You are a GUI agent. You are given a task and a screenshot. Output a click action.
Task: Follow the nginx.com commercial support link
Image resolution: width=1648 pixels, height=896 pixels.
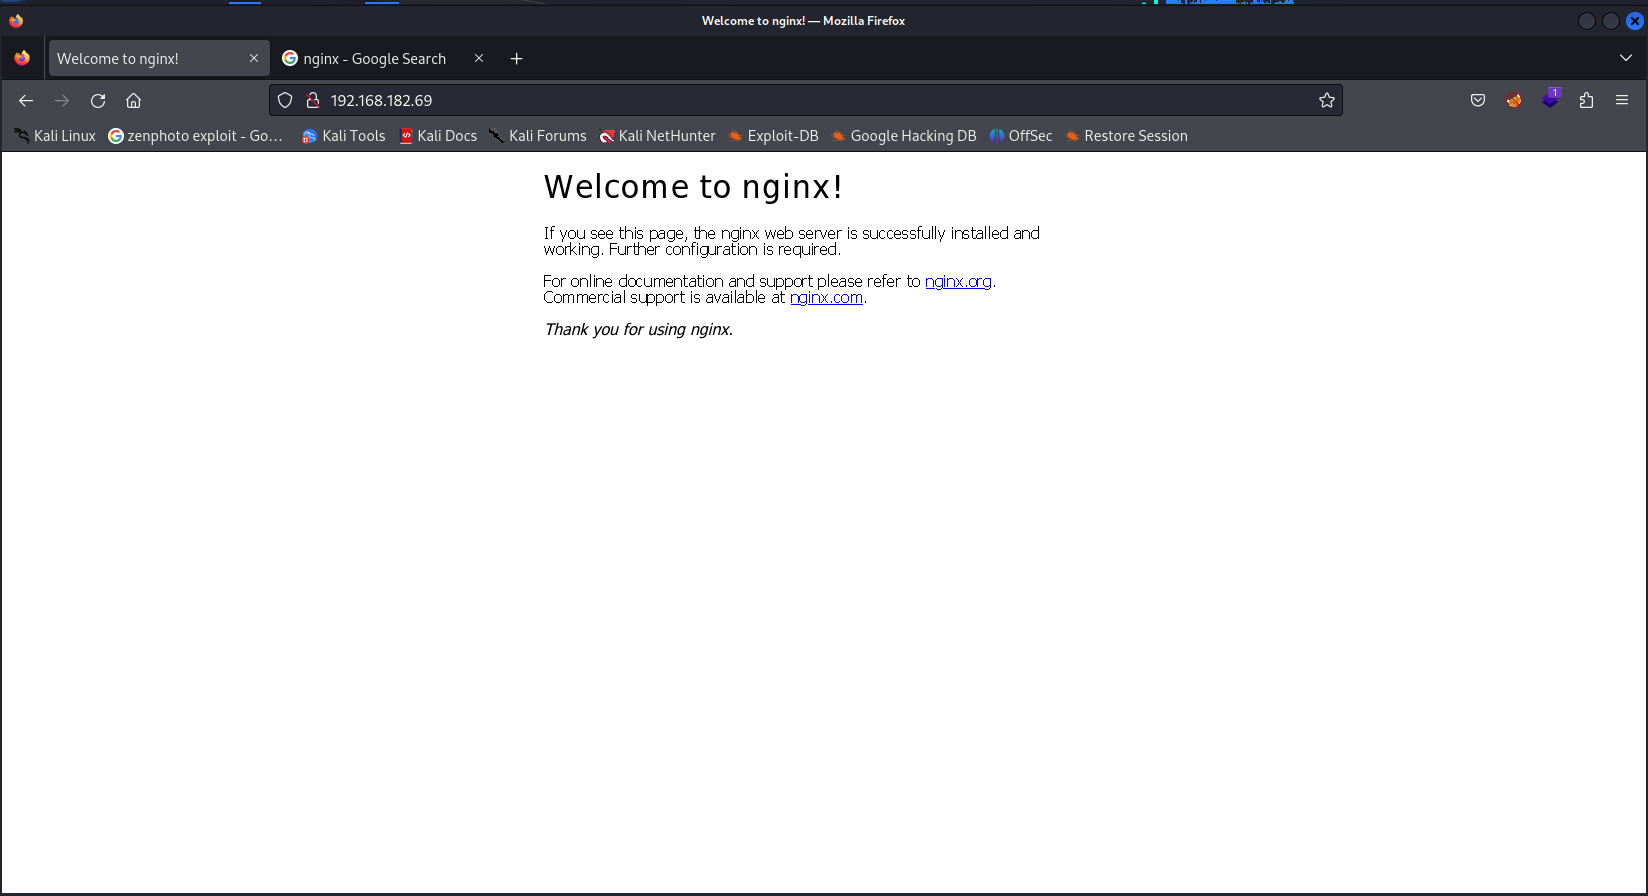[x=826, y=297]
